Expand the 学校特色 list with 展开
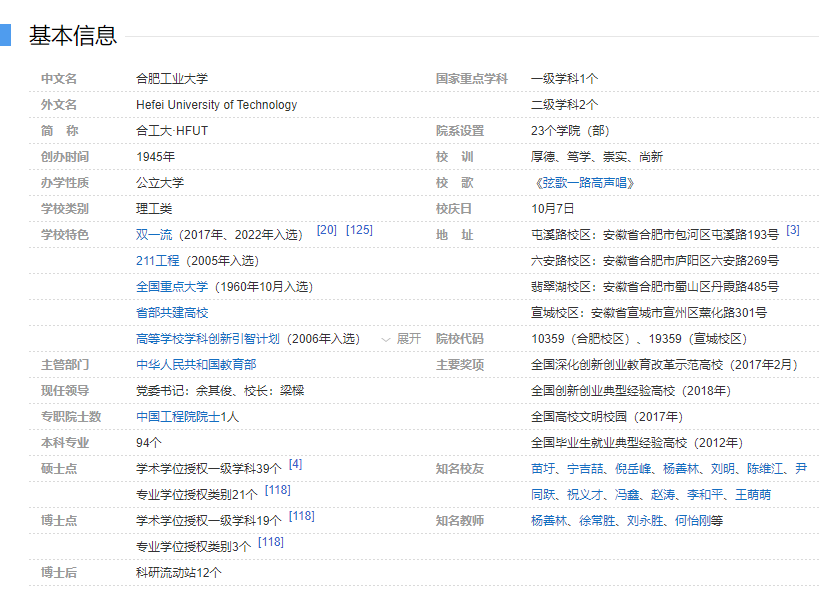831x611 pixels. (x=402, y=339)
